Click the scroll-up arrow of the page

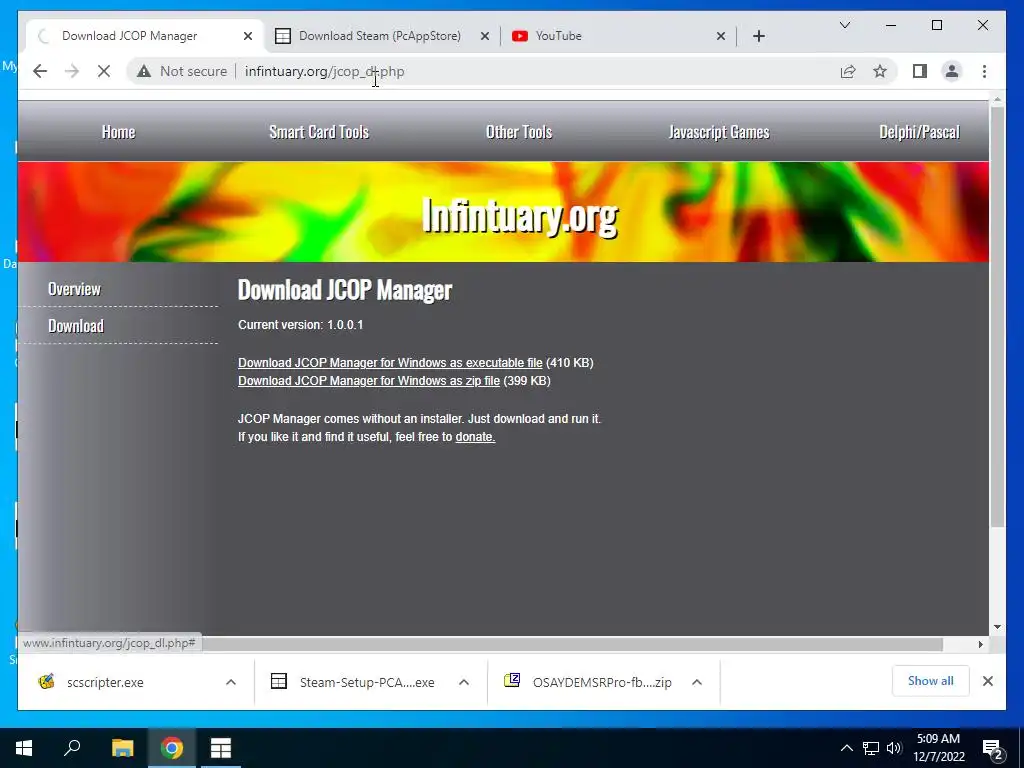(x=997, y=100)
